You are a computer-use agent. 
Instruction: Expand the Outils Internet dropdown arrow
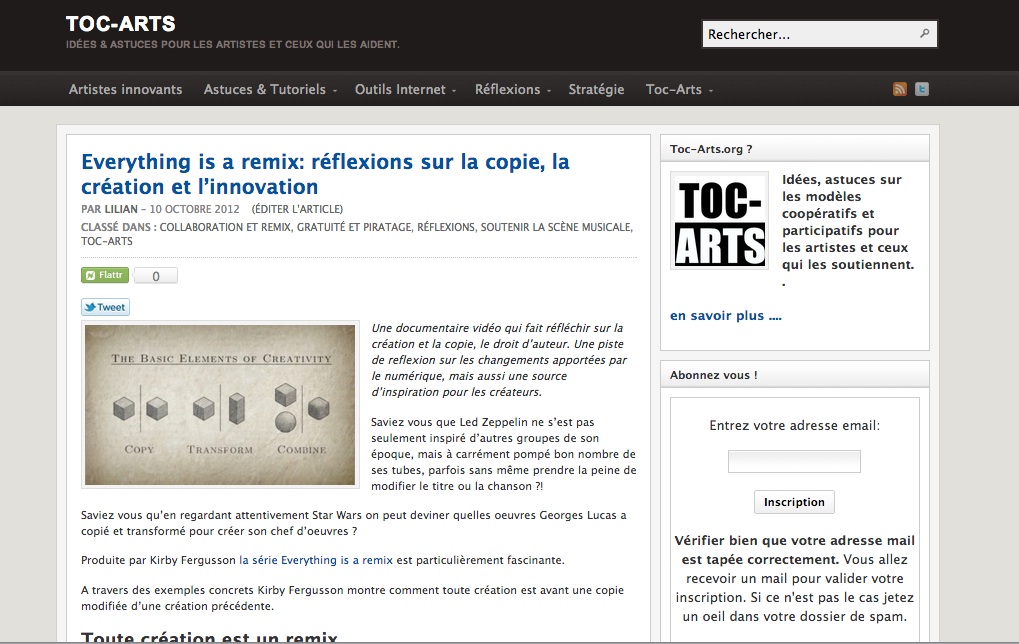tap(454, 91)
